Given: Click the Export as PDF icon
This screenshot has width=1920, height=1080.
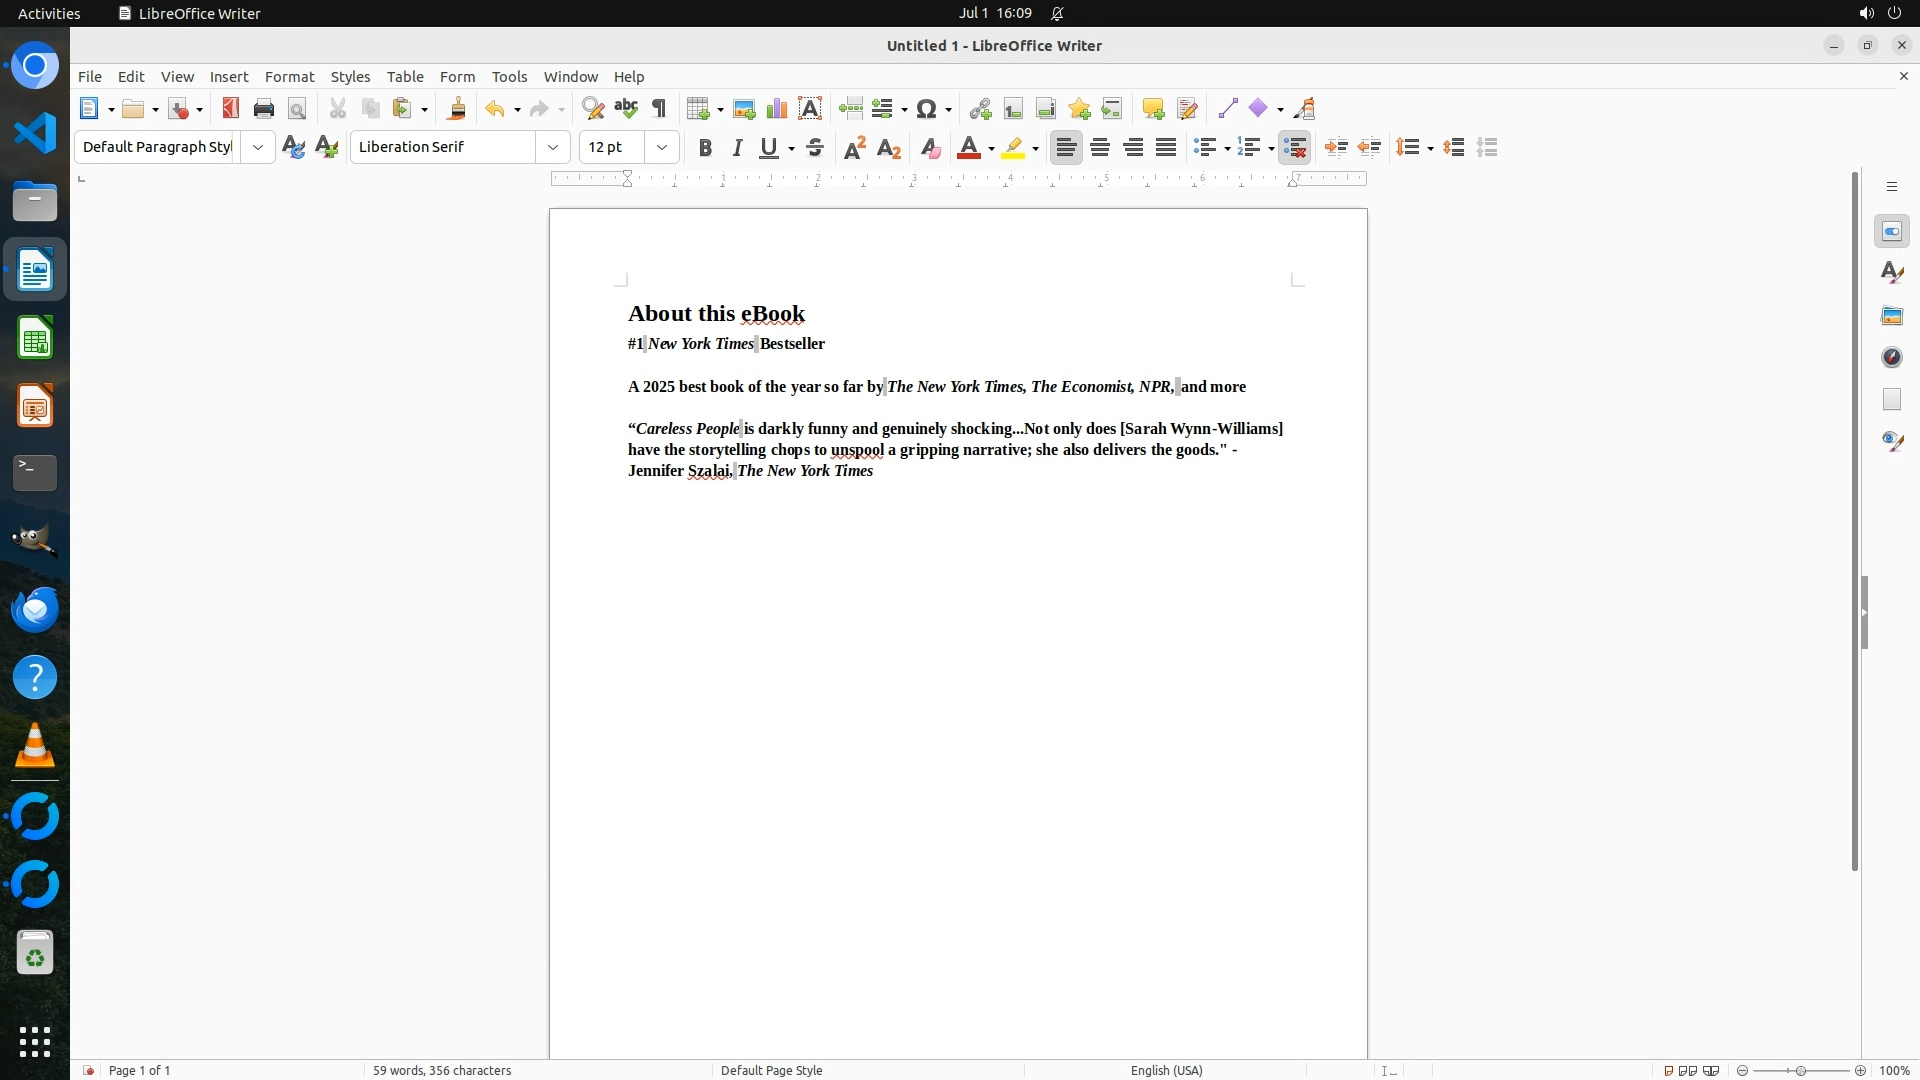Looking at the screenshot, I should tap(231, 109).
